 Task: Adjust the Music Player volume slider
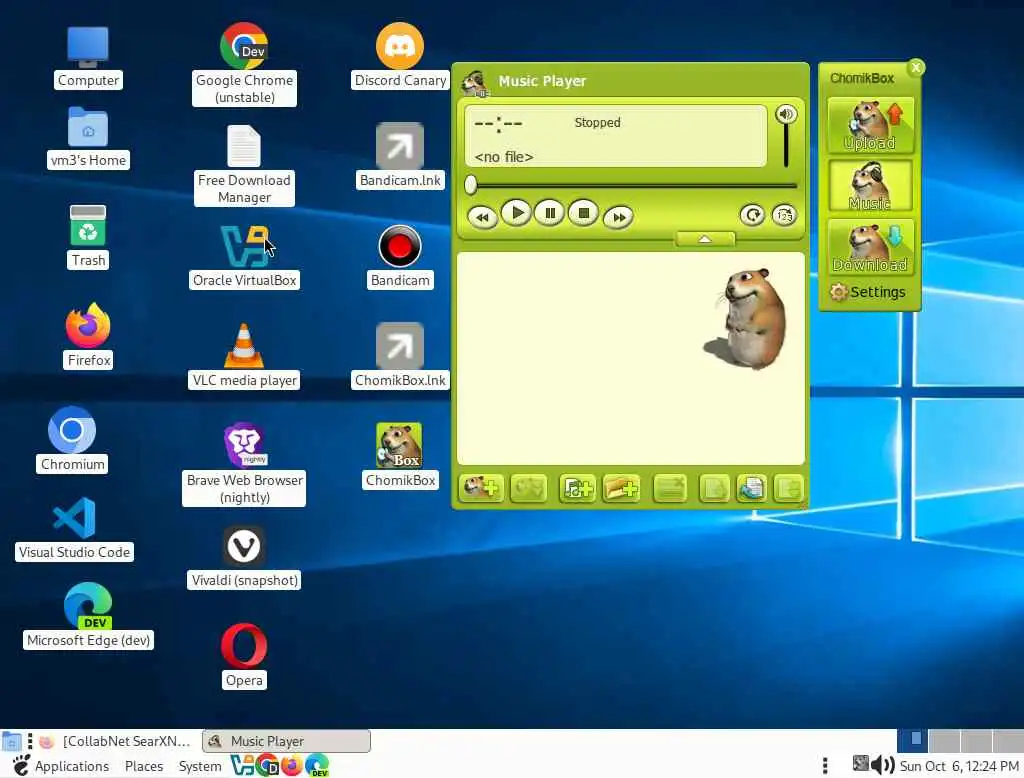pos(786,146)
